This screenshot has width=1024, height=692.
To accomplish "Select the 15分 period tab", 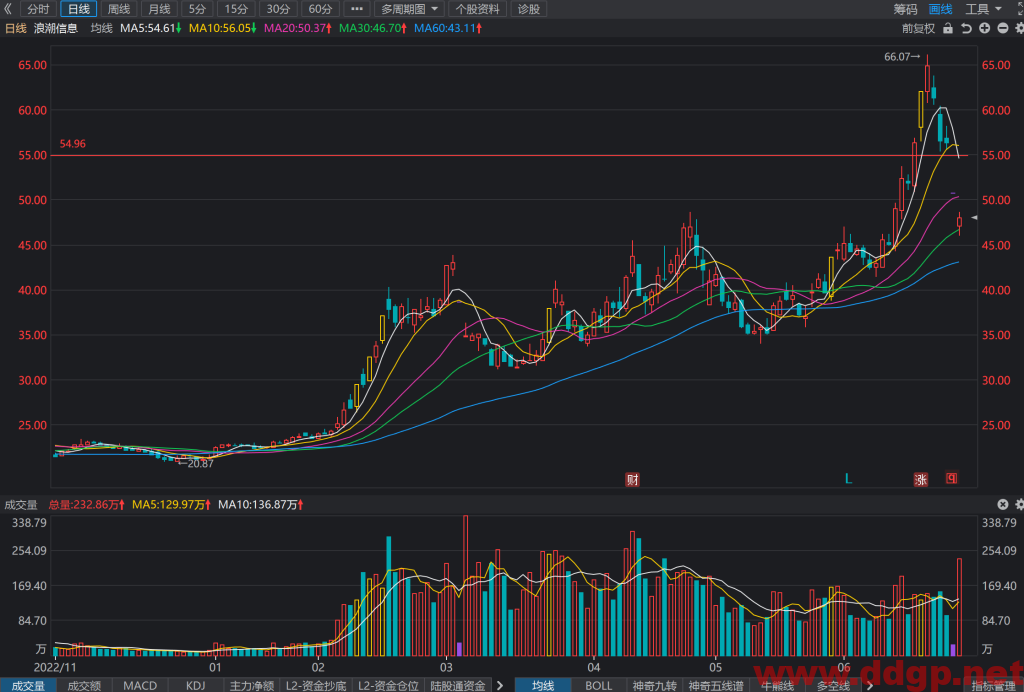I will [x=236, y=9].
